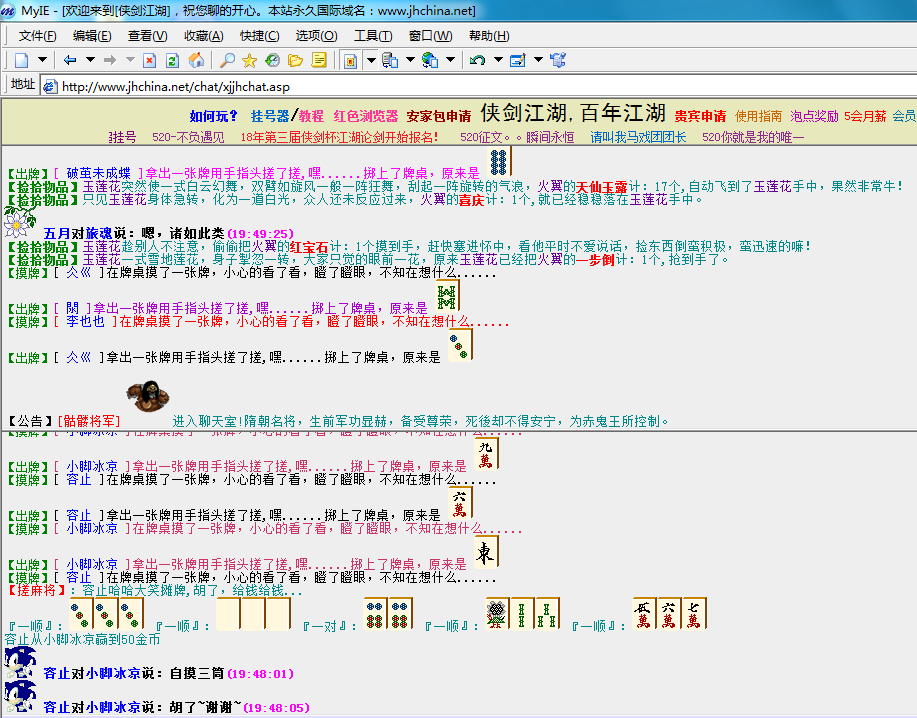Go back with the blue back arrow
This screenshot has width=917, height=718.
pyautogui.click(x=70, y=60)
